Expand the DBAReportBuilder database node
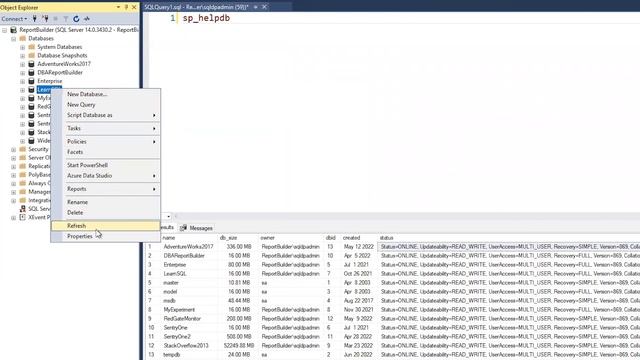Viewport: 640px width, 360px height. 22,73
